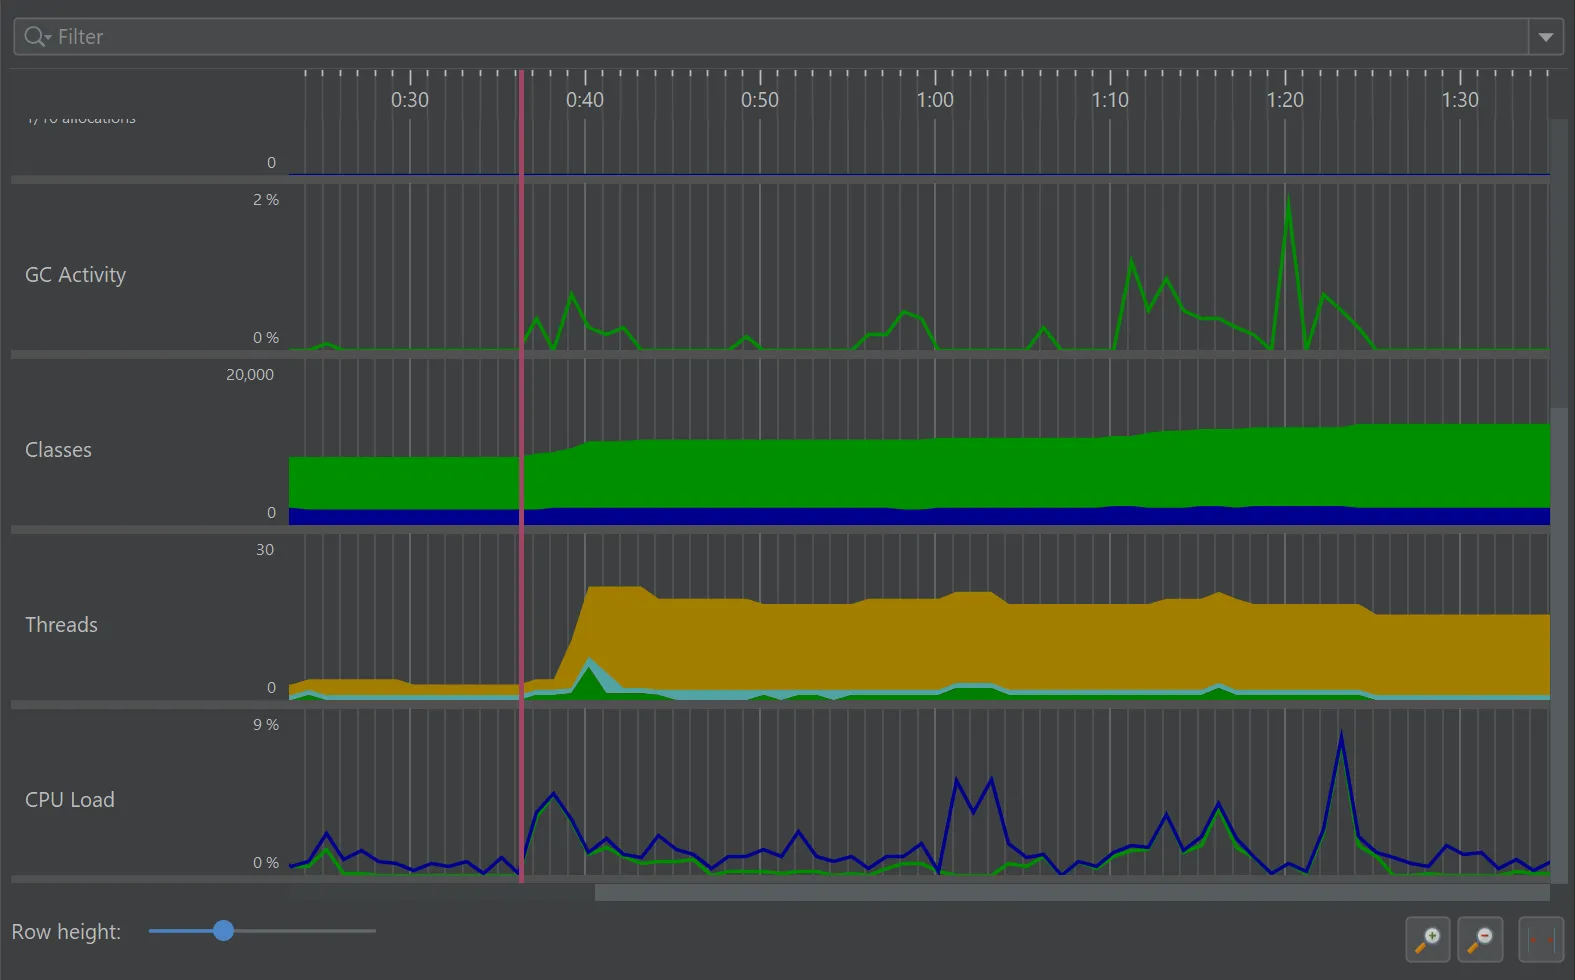Click the zoom in magnifier icon
Viewport: 1575px width, 980px height.
1427,940
